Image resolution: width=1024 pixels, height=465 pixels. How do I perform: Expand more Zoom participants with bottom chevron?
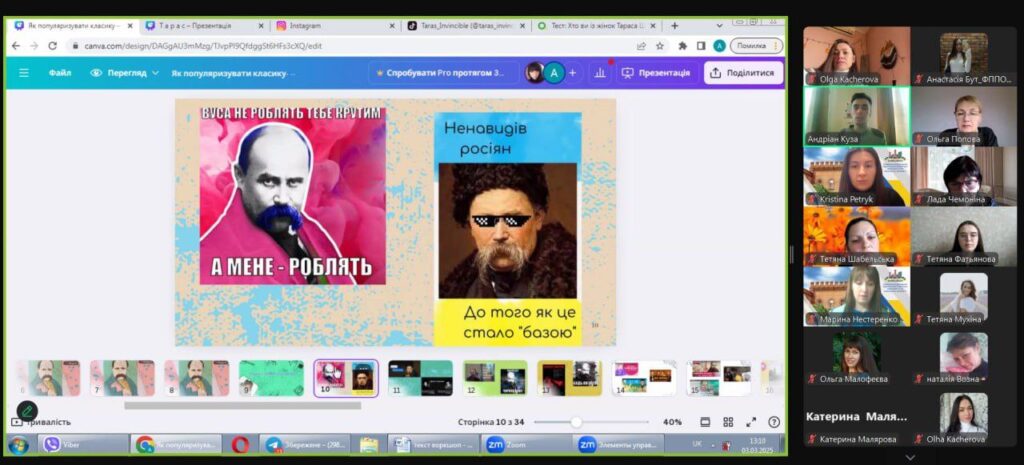pos(909,456)
